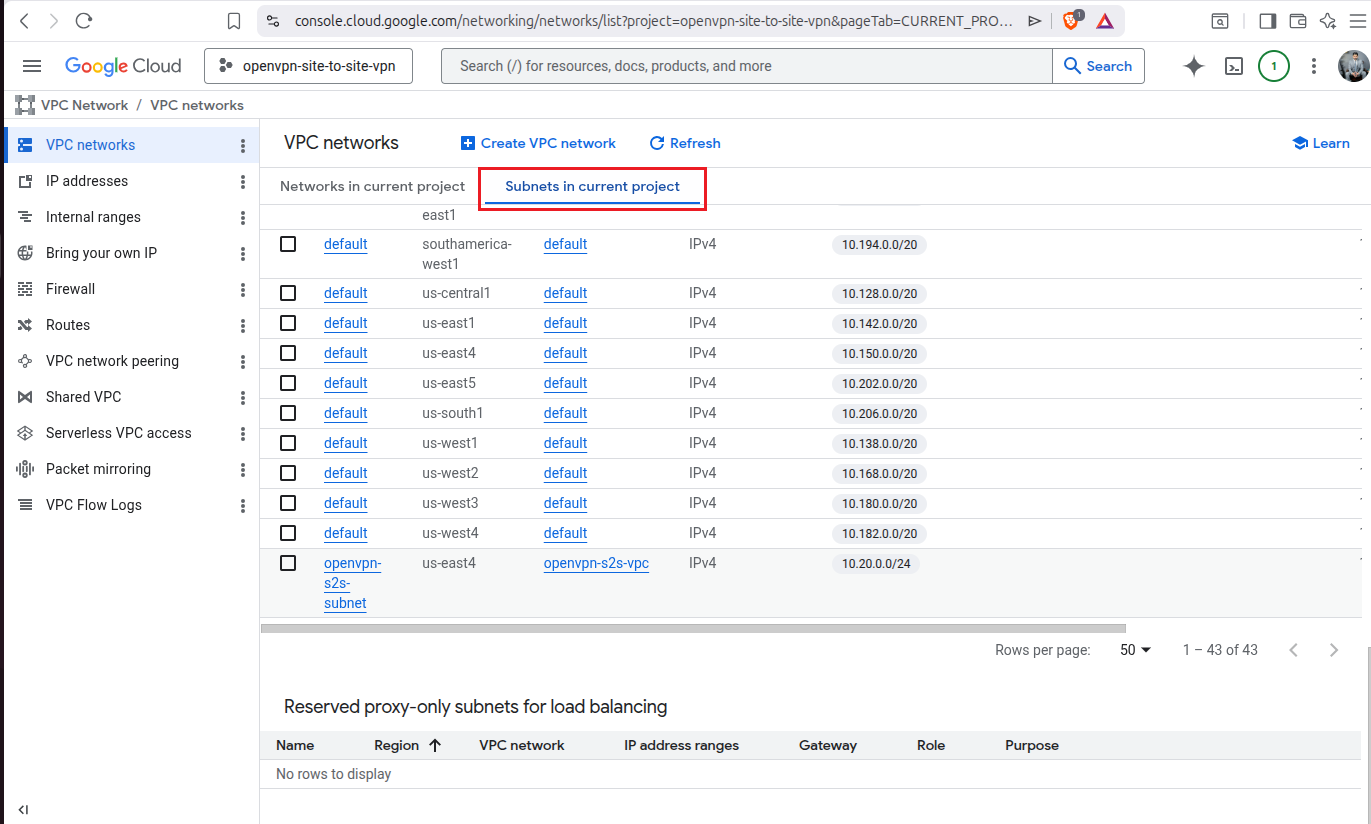
Task: Open Firewall section in sidebar
Action: click(70, 289)
